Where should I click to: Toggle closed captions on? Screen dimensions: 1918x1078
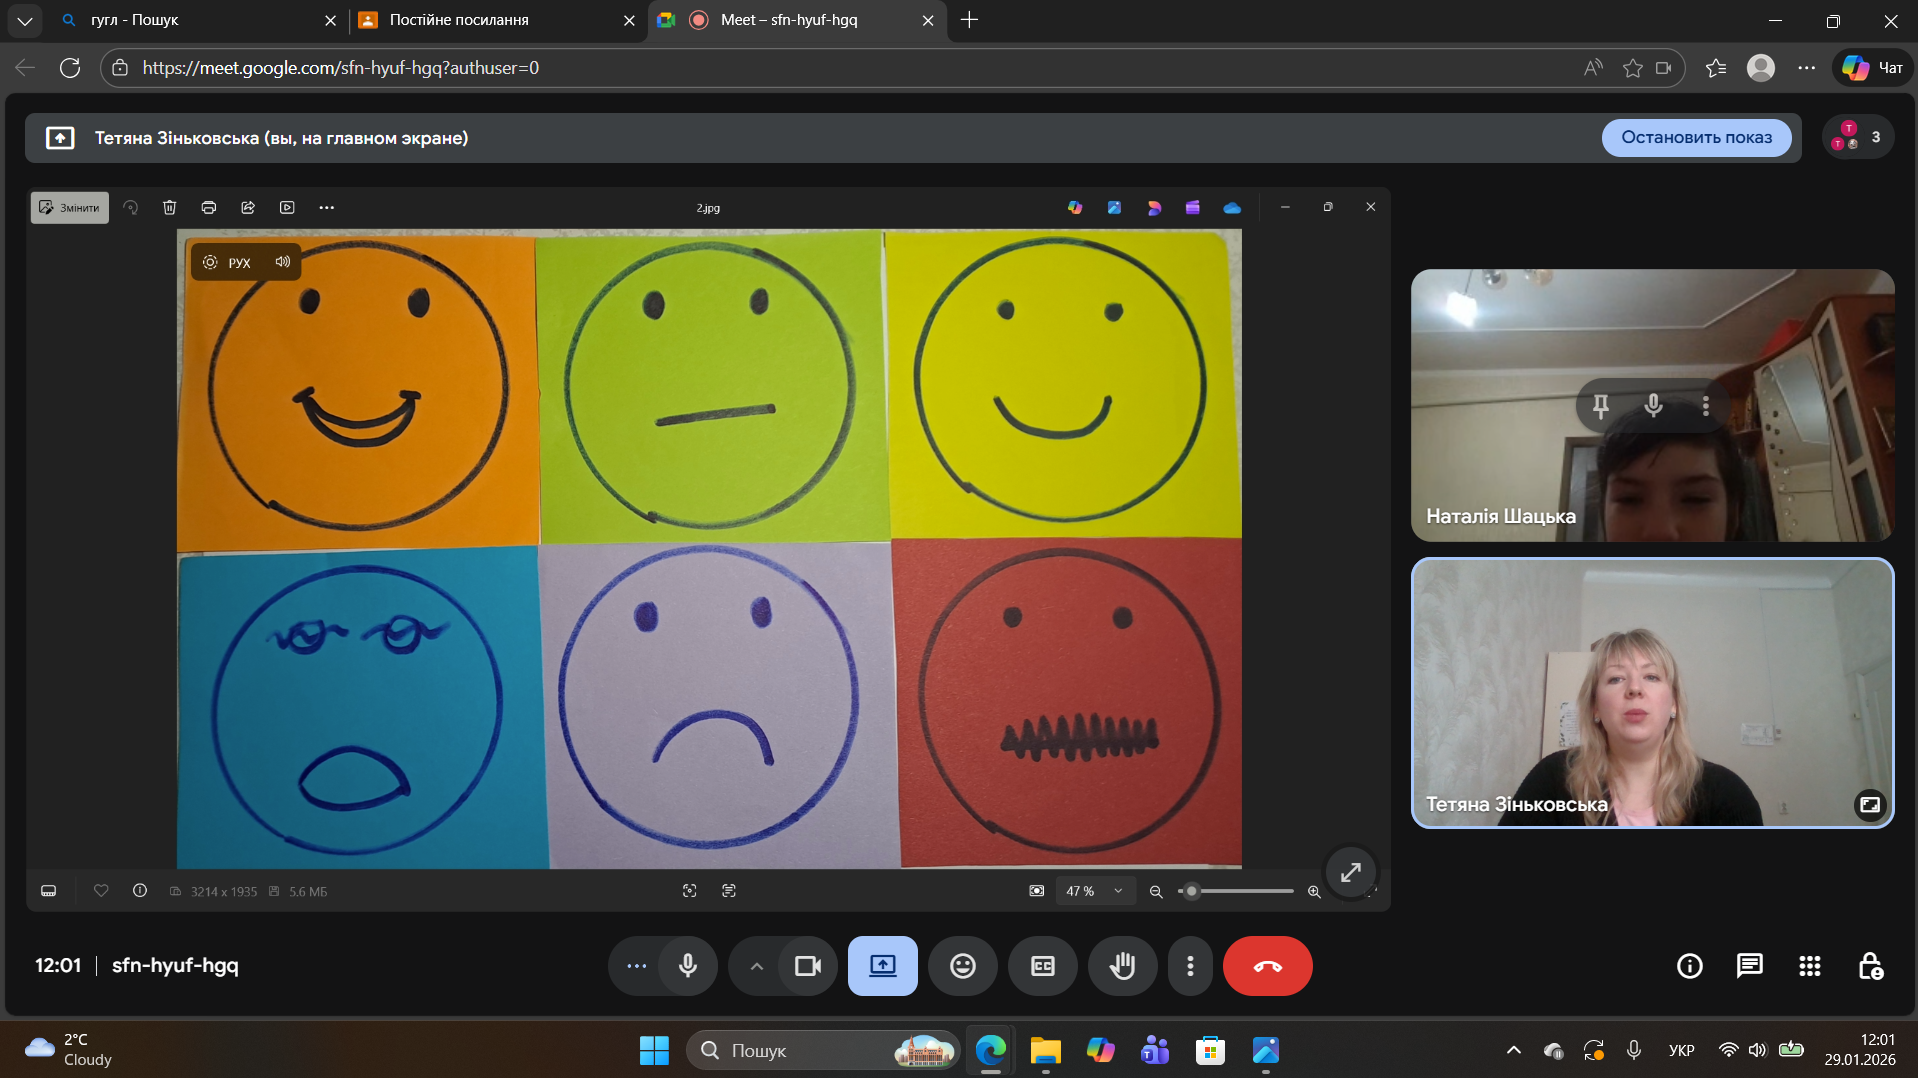point(1042,966)
